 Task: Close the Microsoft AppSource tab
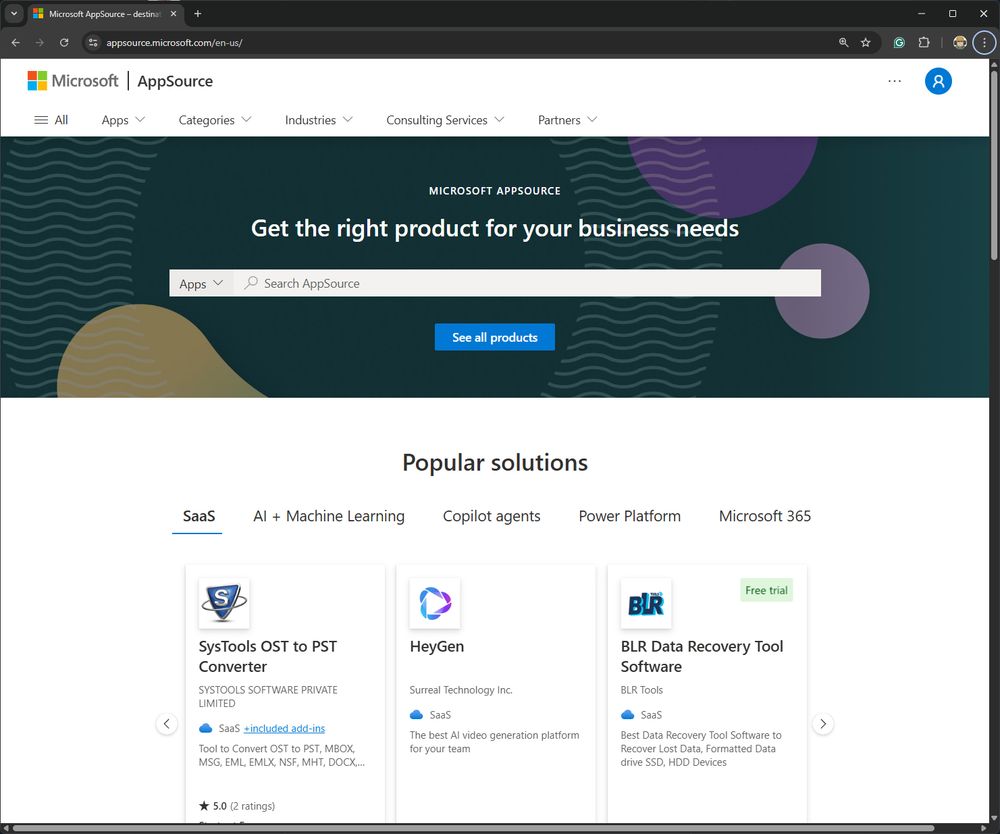pyautogui.click(x=173, y=13)
